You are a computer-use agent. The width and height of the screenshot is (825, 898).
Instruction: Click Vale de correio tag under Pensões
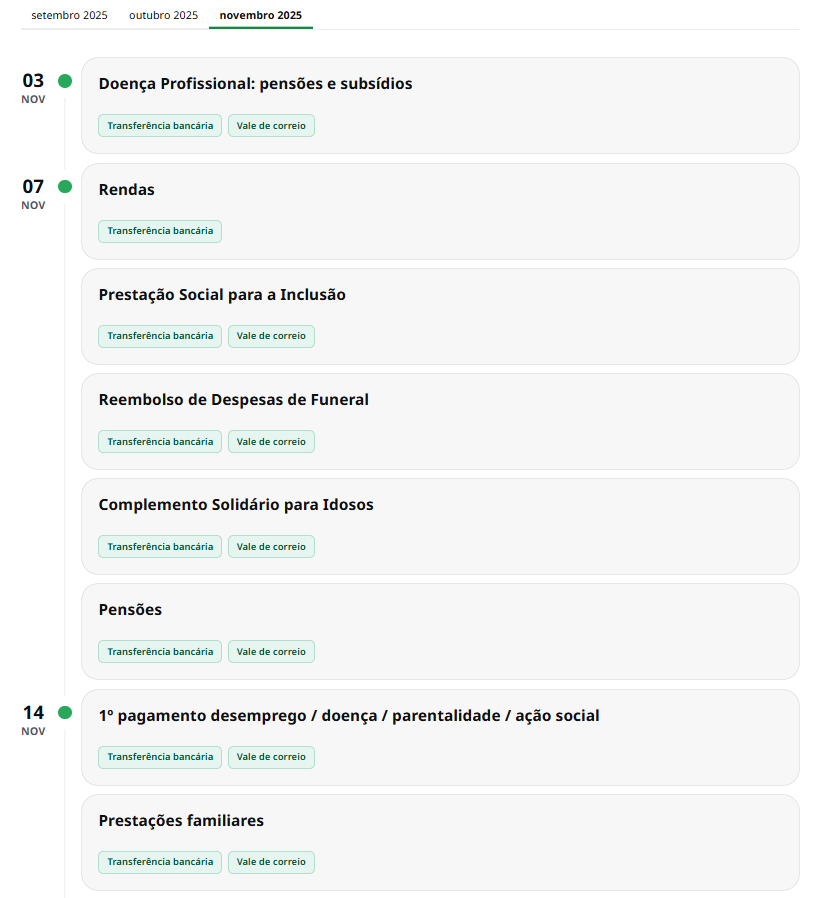[271, 652]
